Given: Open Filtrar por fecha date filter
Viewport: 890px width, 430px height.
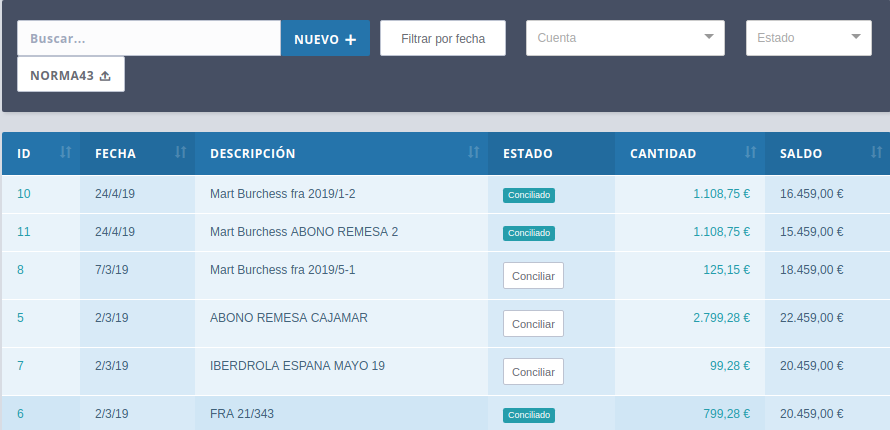Looking at the screenshot, I should click(x=442, y=38).
